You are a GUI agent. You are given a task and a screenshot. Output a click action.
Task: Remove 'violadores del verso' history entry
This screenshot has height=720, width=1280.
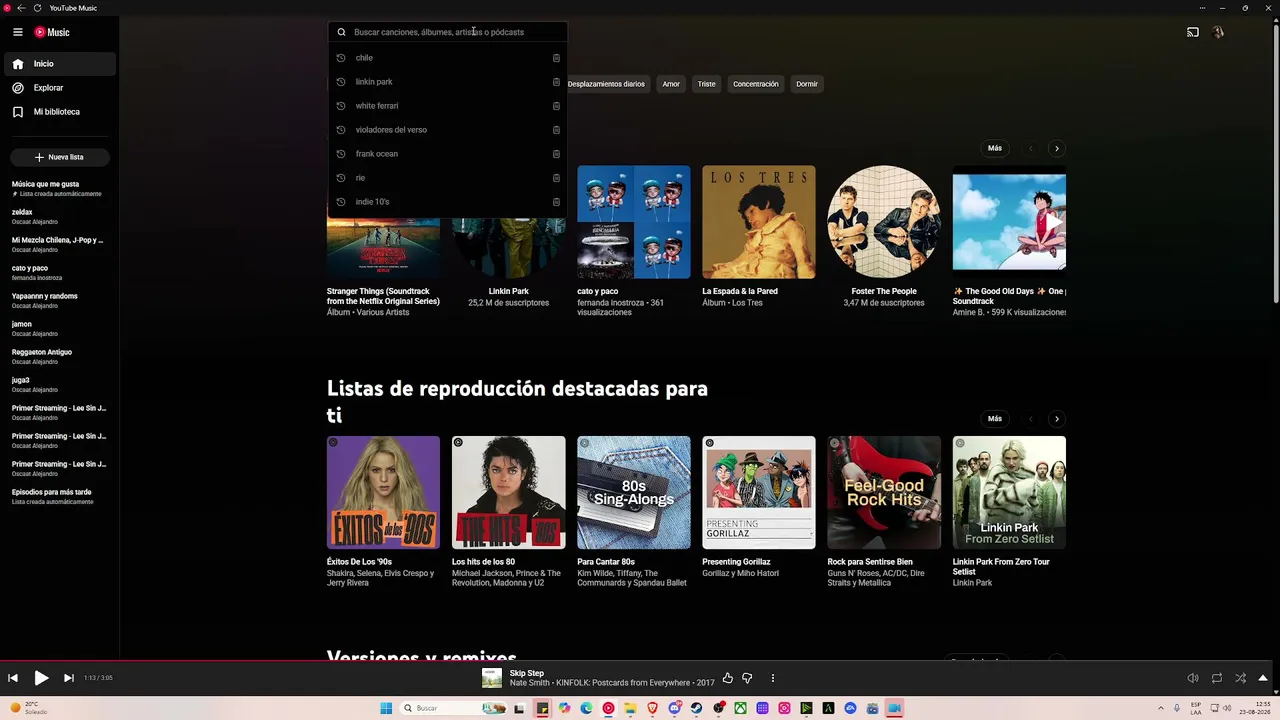pos(556,130)
